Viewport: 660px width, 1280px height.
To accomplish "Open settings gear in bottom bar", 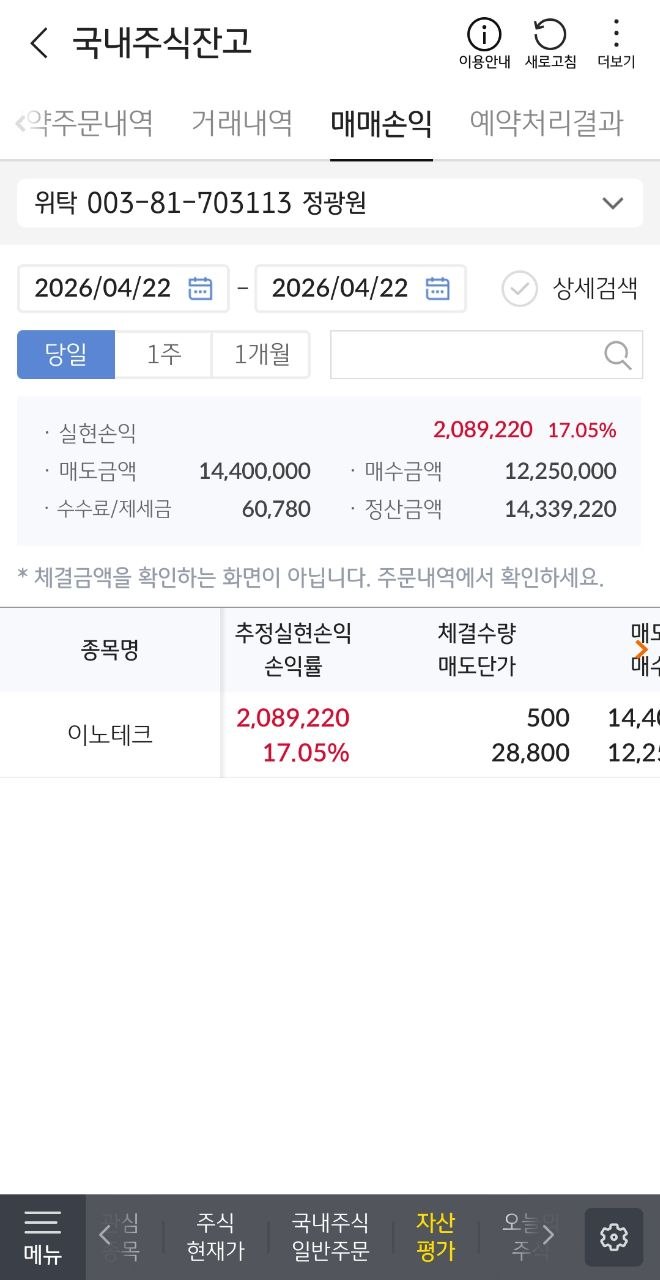I will click(x=613, y=1237).
